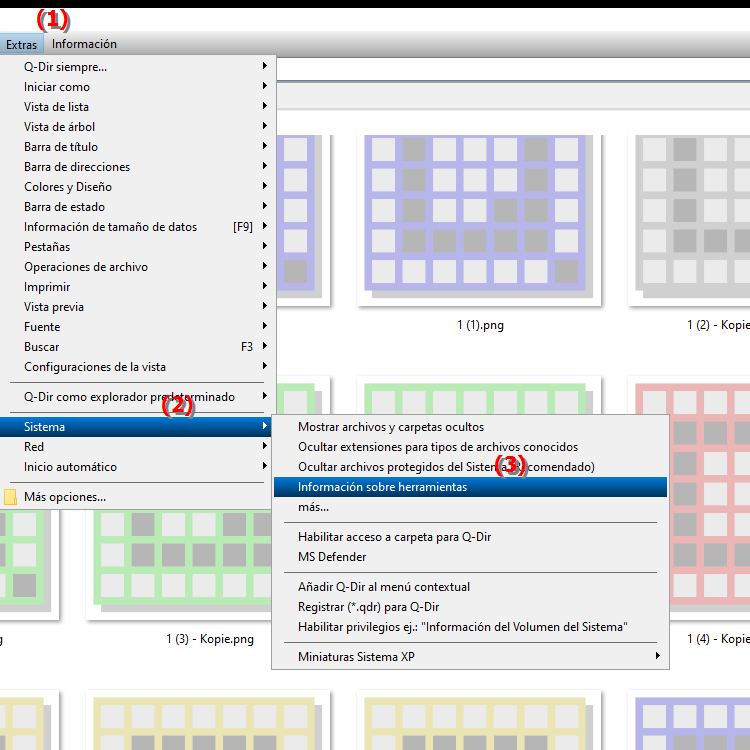Open the Vista de árbol submenu
Screen dimensions: 750x750
(138, 127)
